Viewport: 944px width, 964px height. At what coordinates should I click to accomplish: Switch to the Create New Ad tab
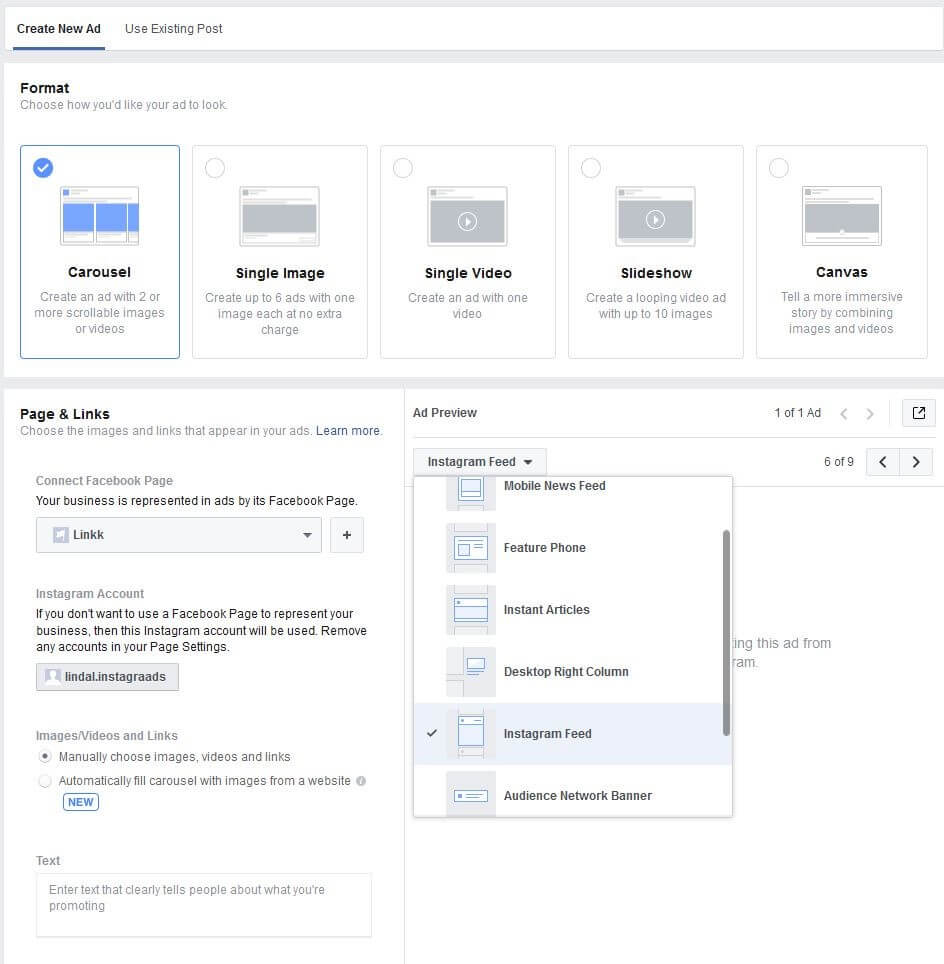click(x=58, y=29)
